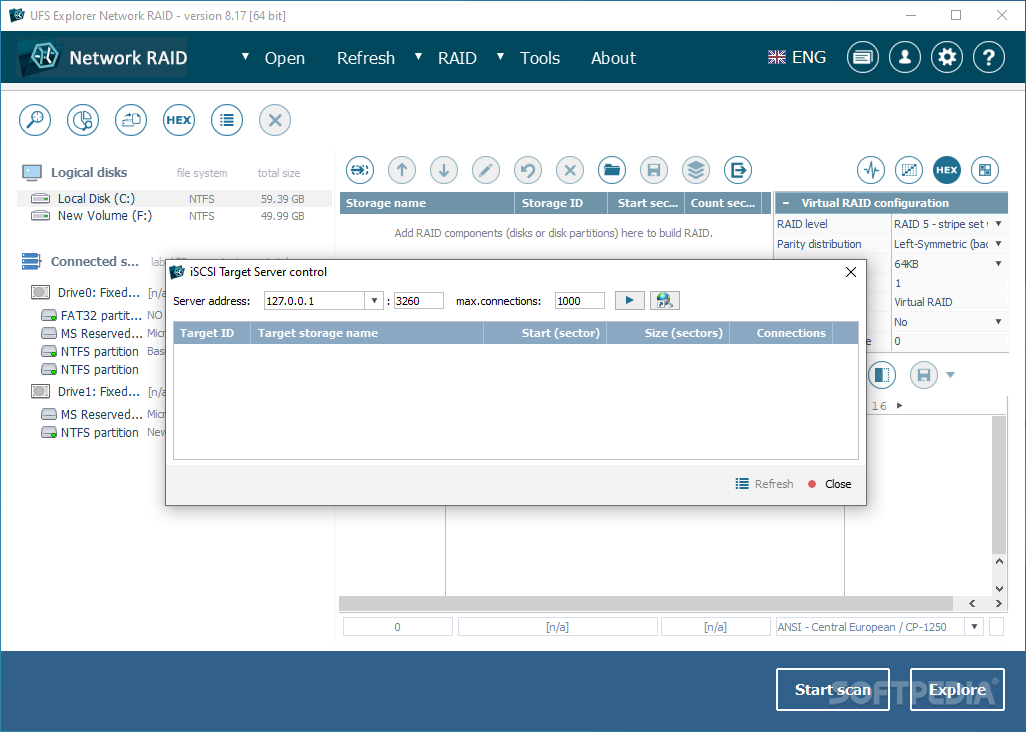Screen dimensions: 1026x732
Task: Open the RAID menu
Action: pos(457,58)
